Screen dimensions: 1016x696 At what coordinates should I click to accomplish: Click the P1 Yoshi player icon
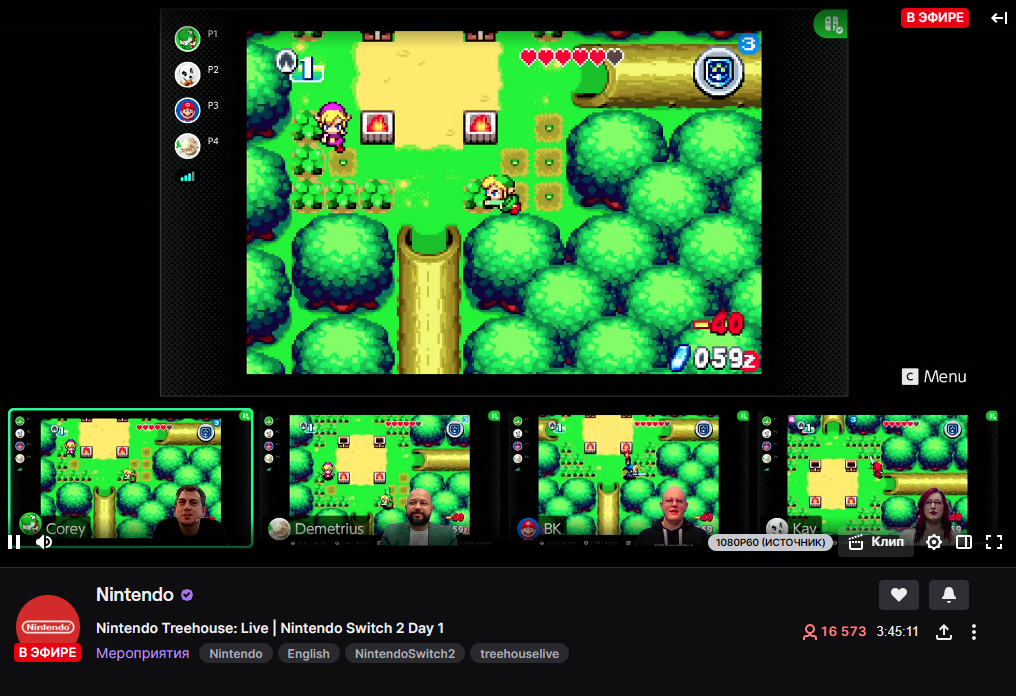click(x=187, y=39)
